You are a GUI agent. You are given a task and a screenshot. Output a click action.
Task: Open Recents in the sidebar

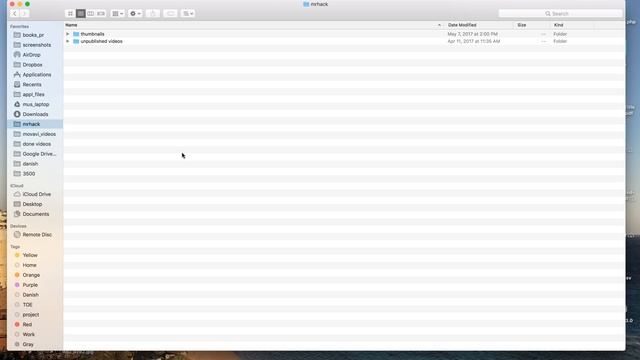[35, 84]
